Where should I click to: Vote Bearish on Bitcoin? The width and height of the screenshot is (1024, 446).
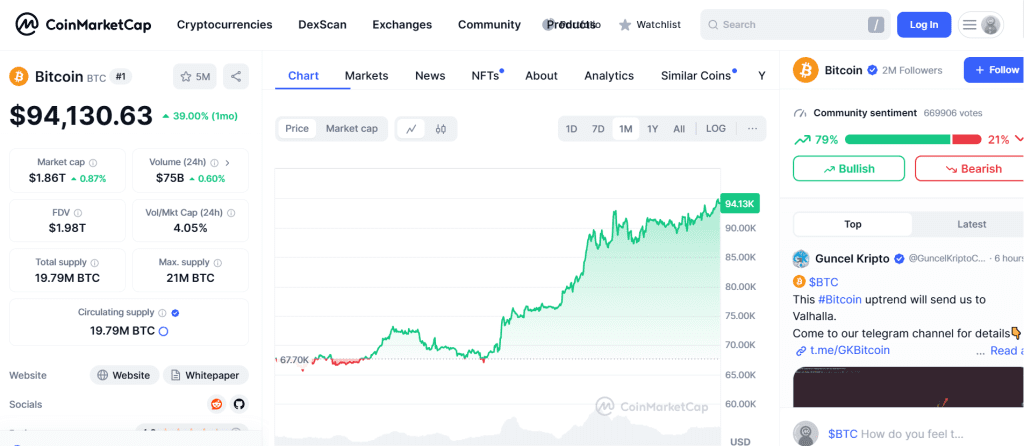(x=969, y=168)
